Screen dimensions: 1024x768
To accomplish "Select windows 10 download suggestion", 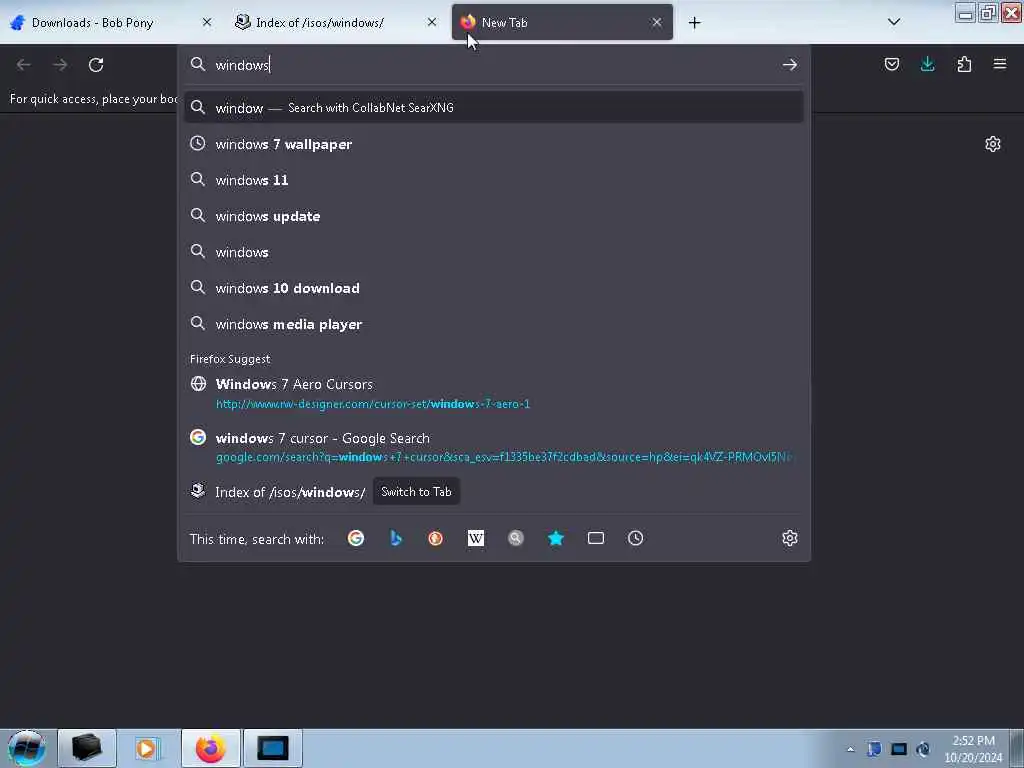I will tap(494, 287).
